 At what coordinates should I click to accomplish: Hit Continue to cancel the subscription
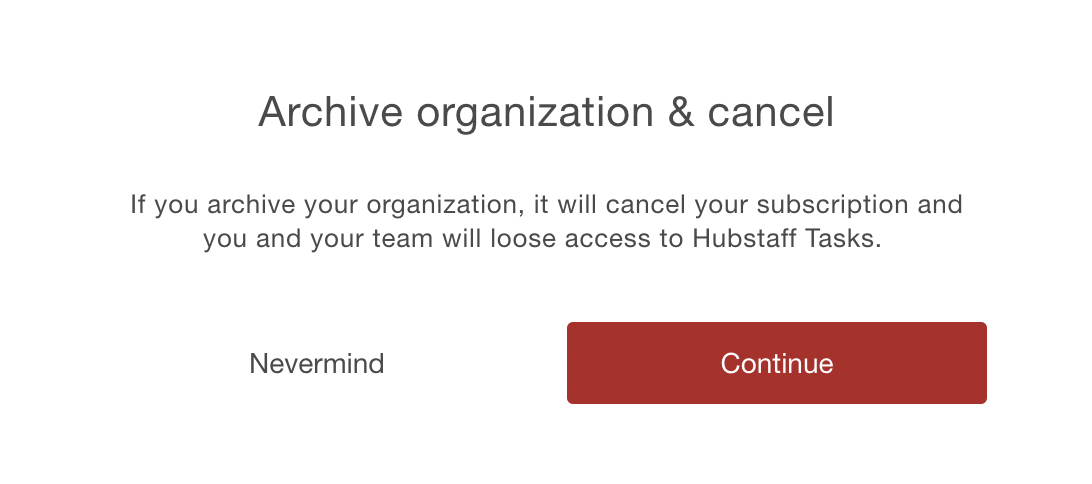[777, 363]
